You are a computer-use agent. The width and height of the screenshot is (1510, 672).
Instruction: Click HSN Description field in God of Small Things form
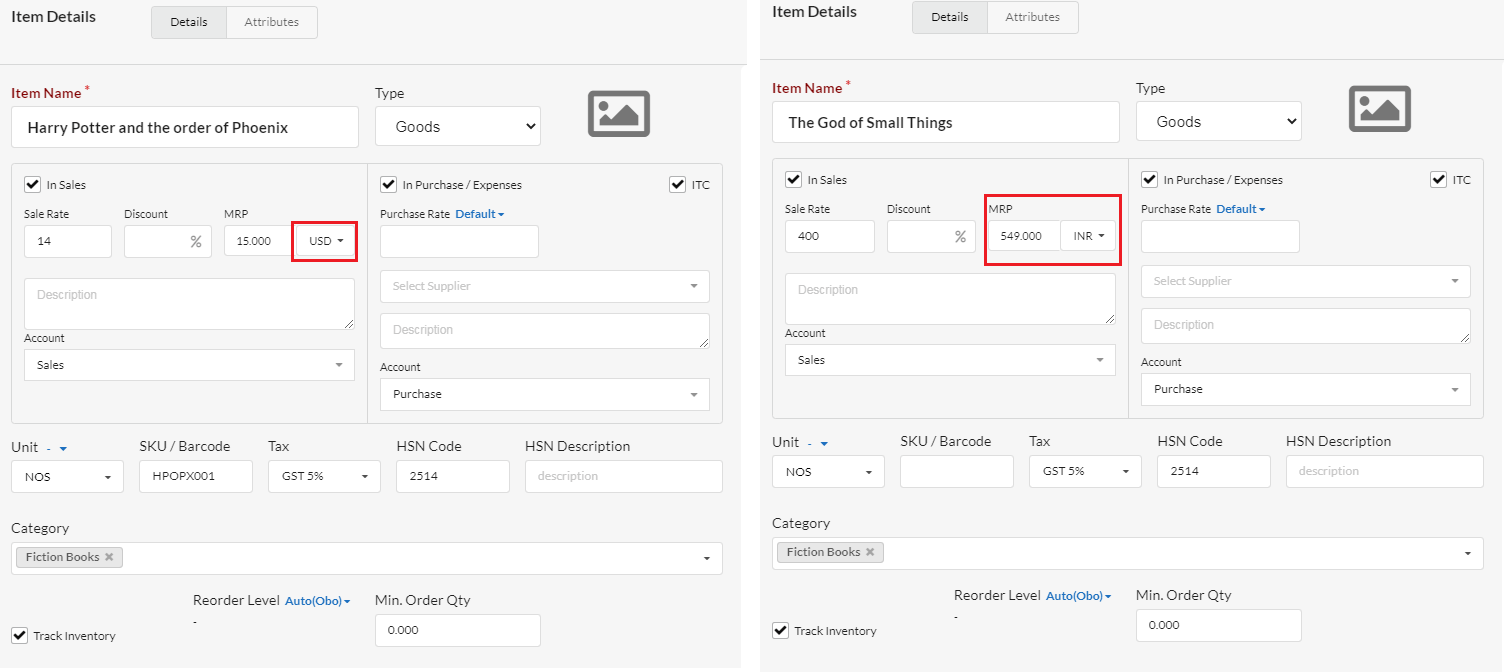(1385, 471)
